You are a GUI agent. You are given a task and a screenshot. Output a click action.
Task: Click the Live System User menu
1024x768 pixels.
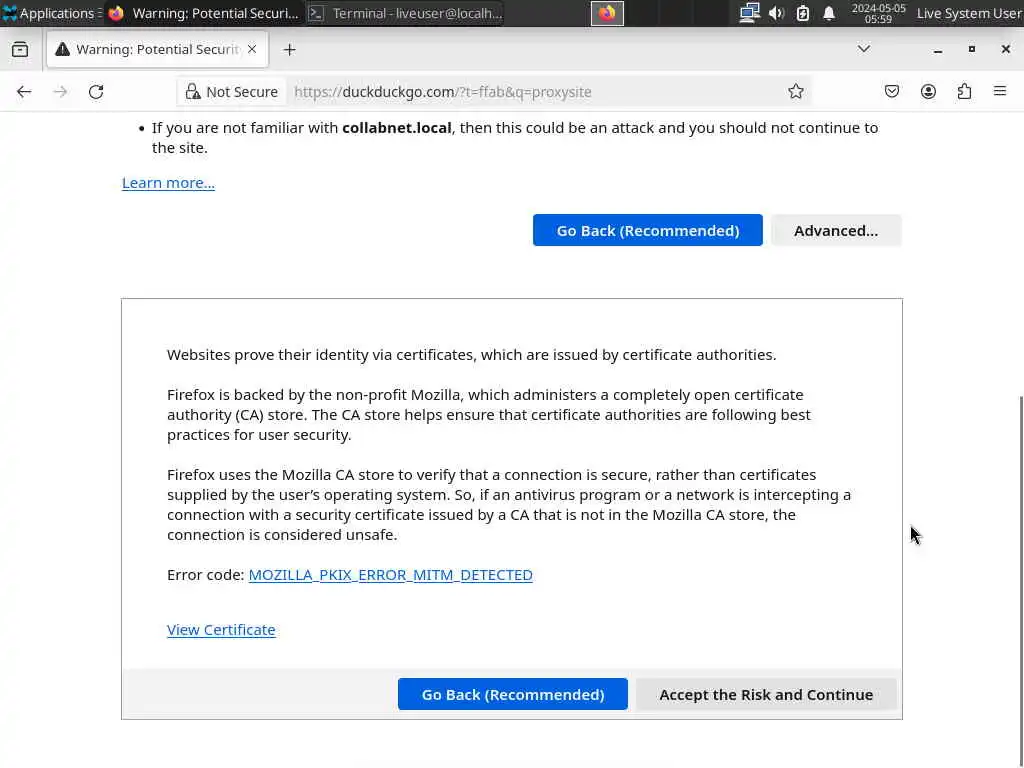click(968, 13)
